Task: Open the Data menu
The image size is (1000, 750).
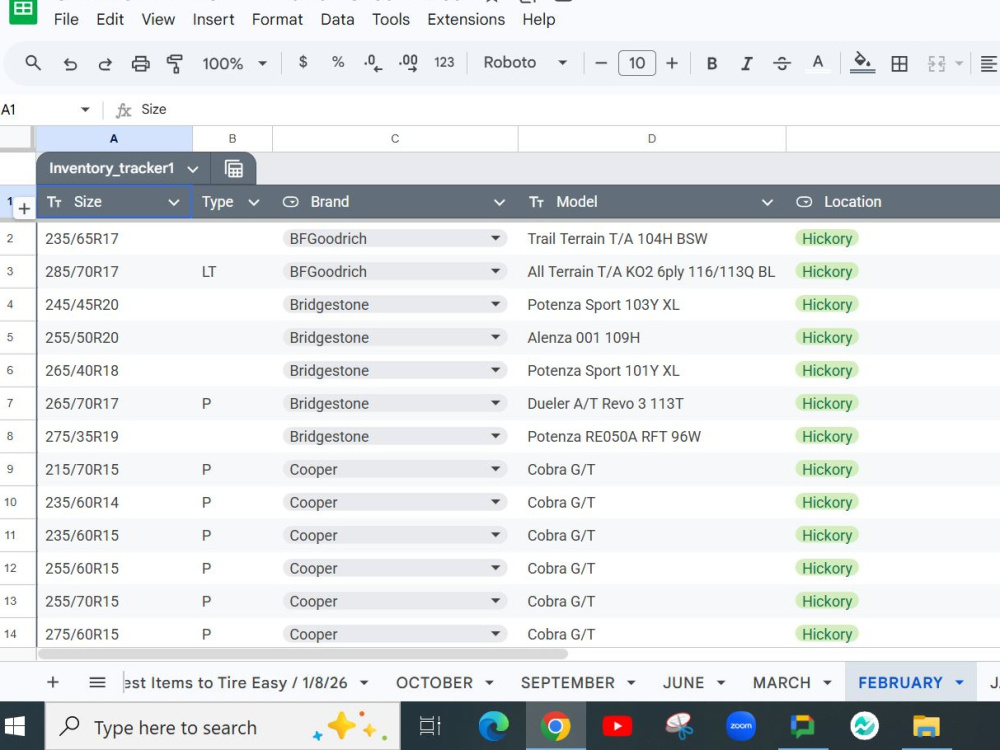Action: click(x=337, y=20)
